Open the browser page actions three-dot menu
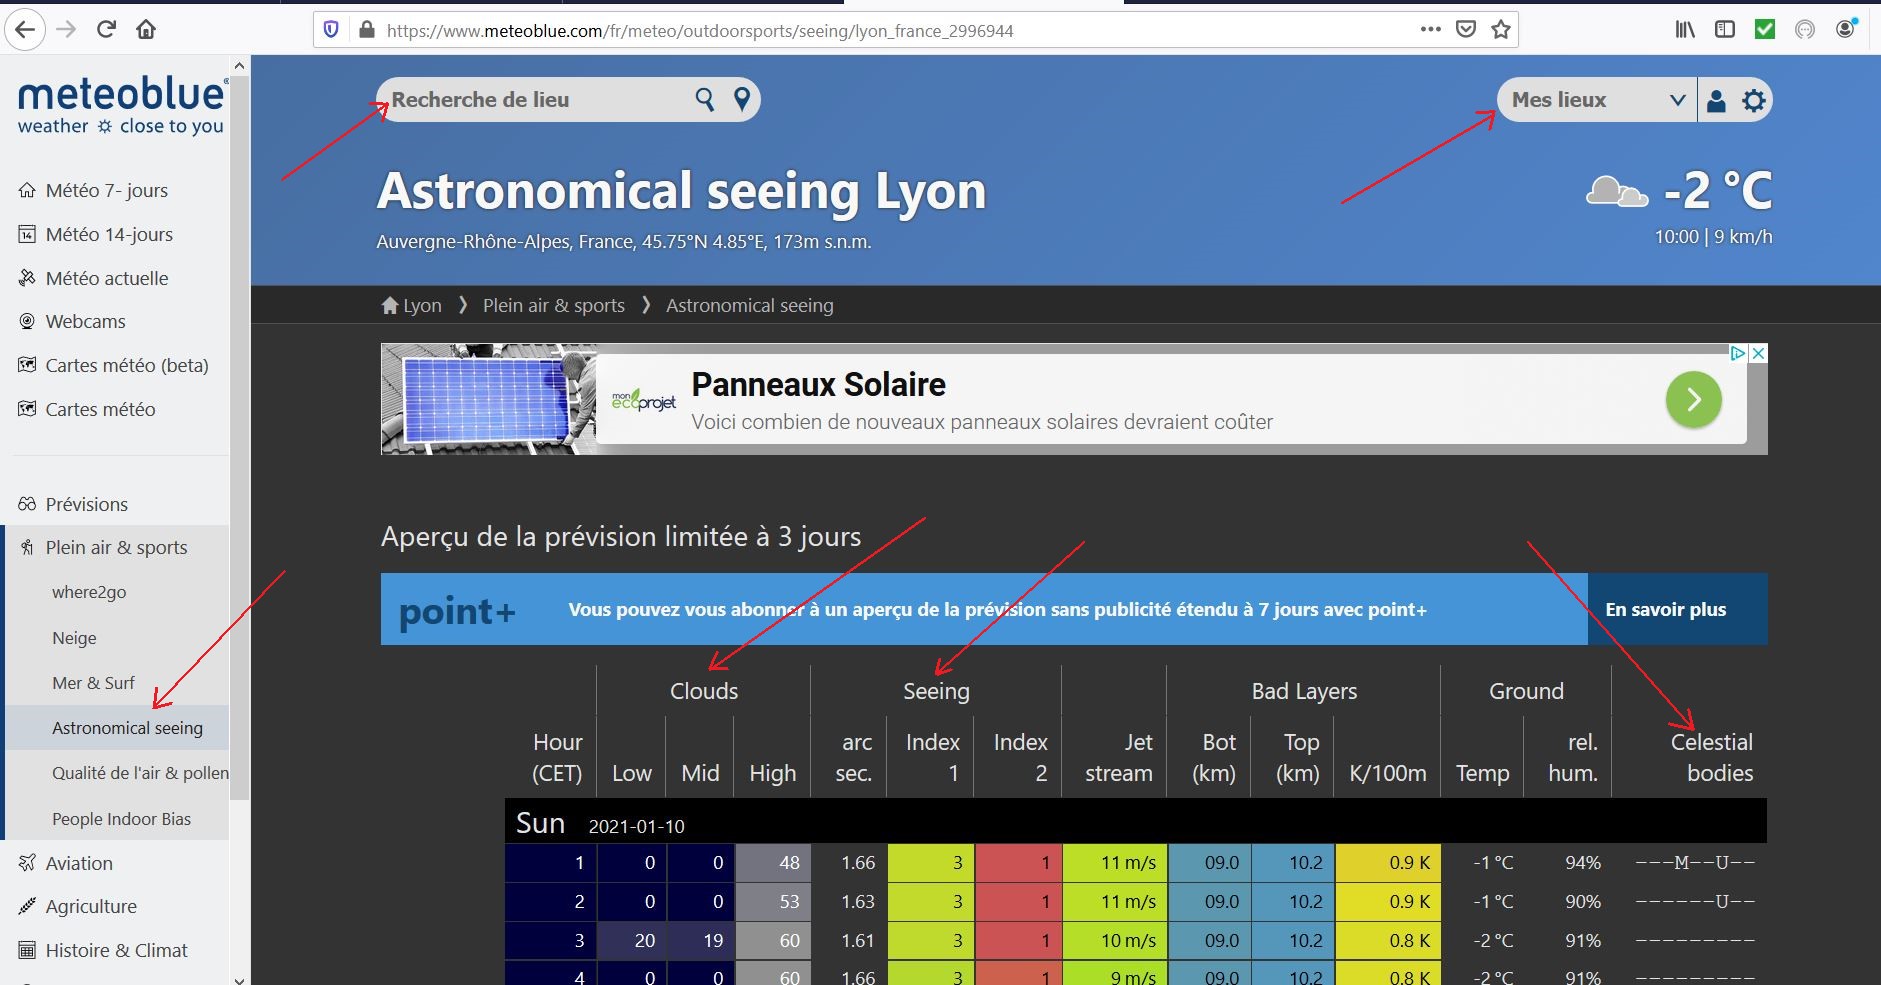1881x985 pixels. tap(1430, 30)
